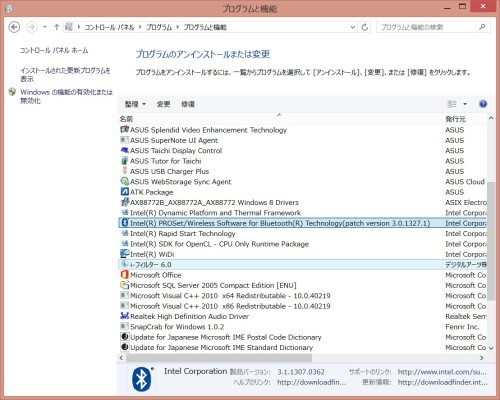The width and height of the screenshot is (500, 400).
Task: Open コントロール パネル ホーム link
Action: 54,50
